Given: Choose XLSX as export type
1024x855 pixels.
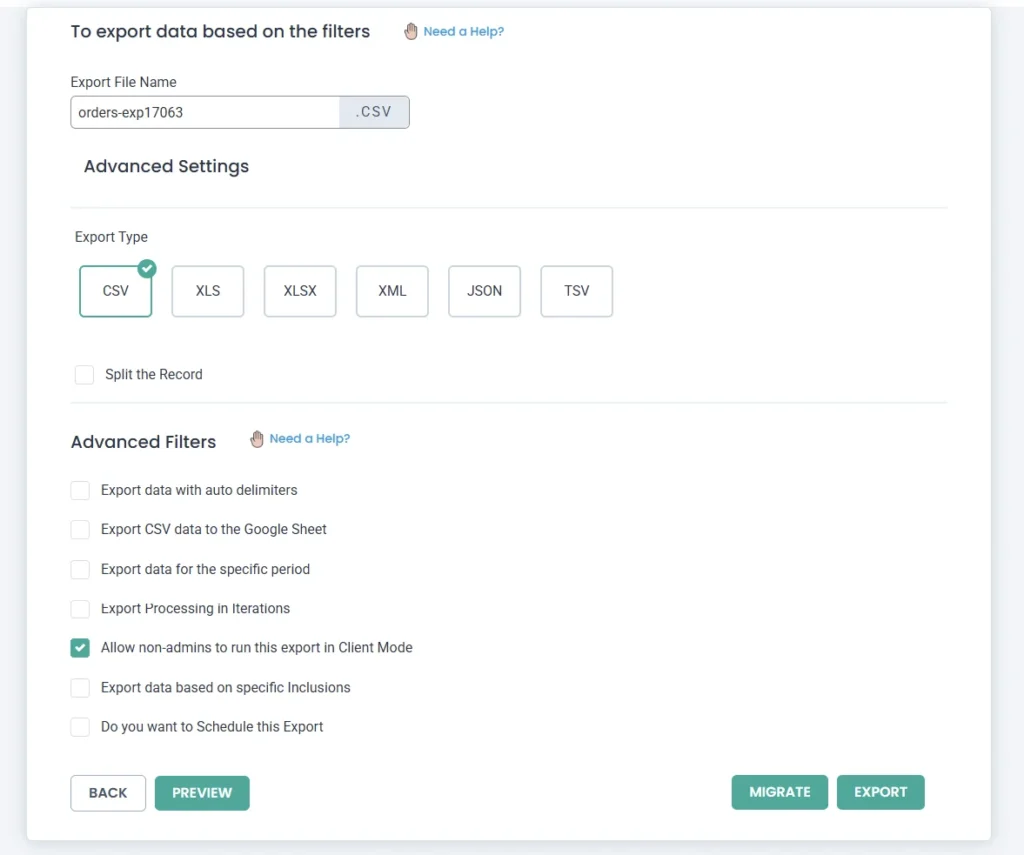Looking at the screenshot, I should (300, 291).
